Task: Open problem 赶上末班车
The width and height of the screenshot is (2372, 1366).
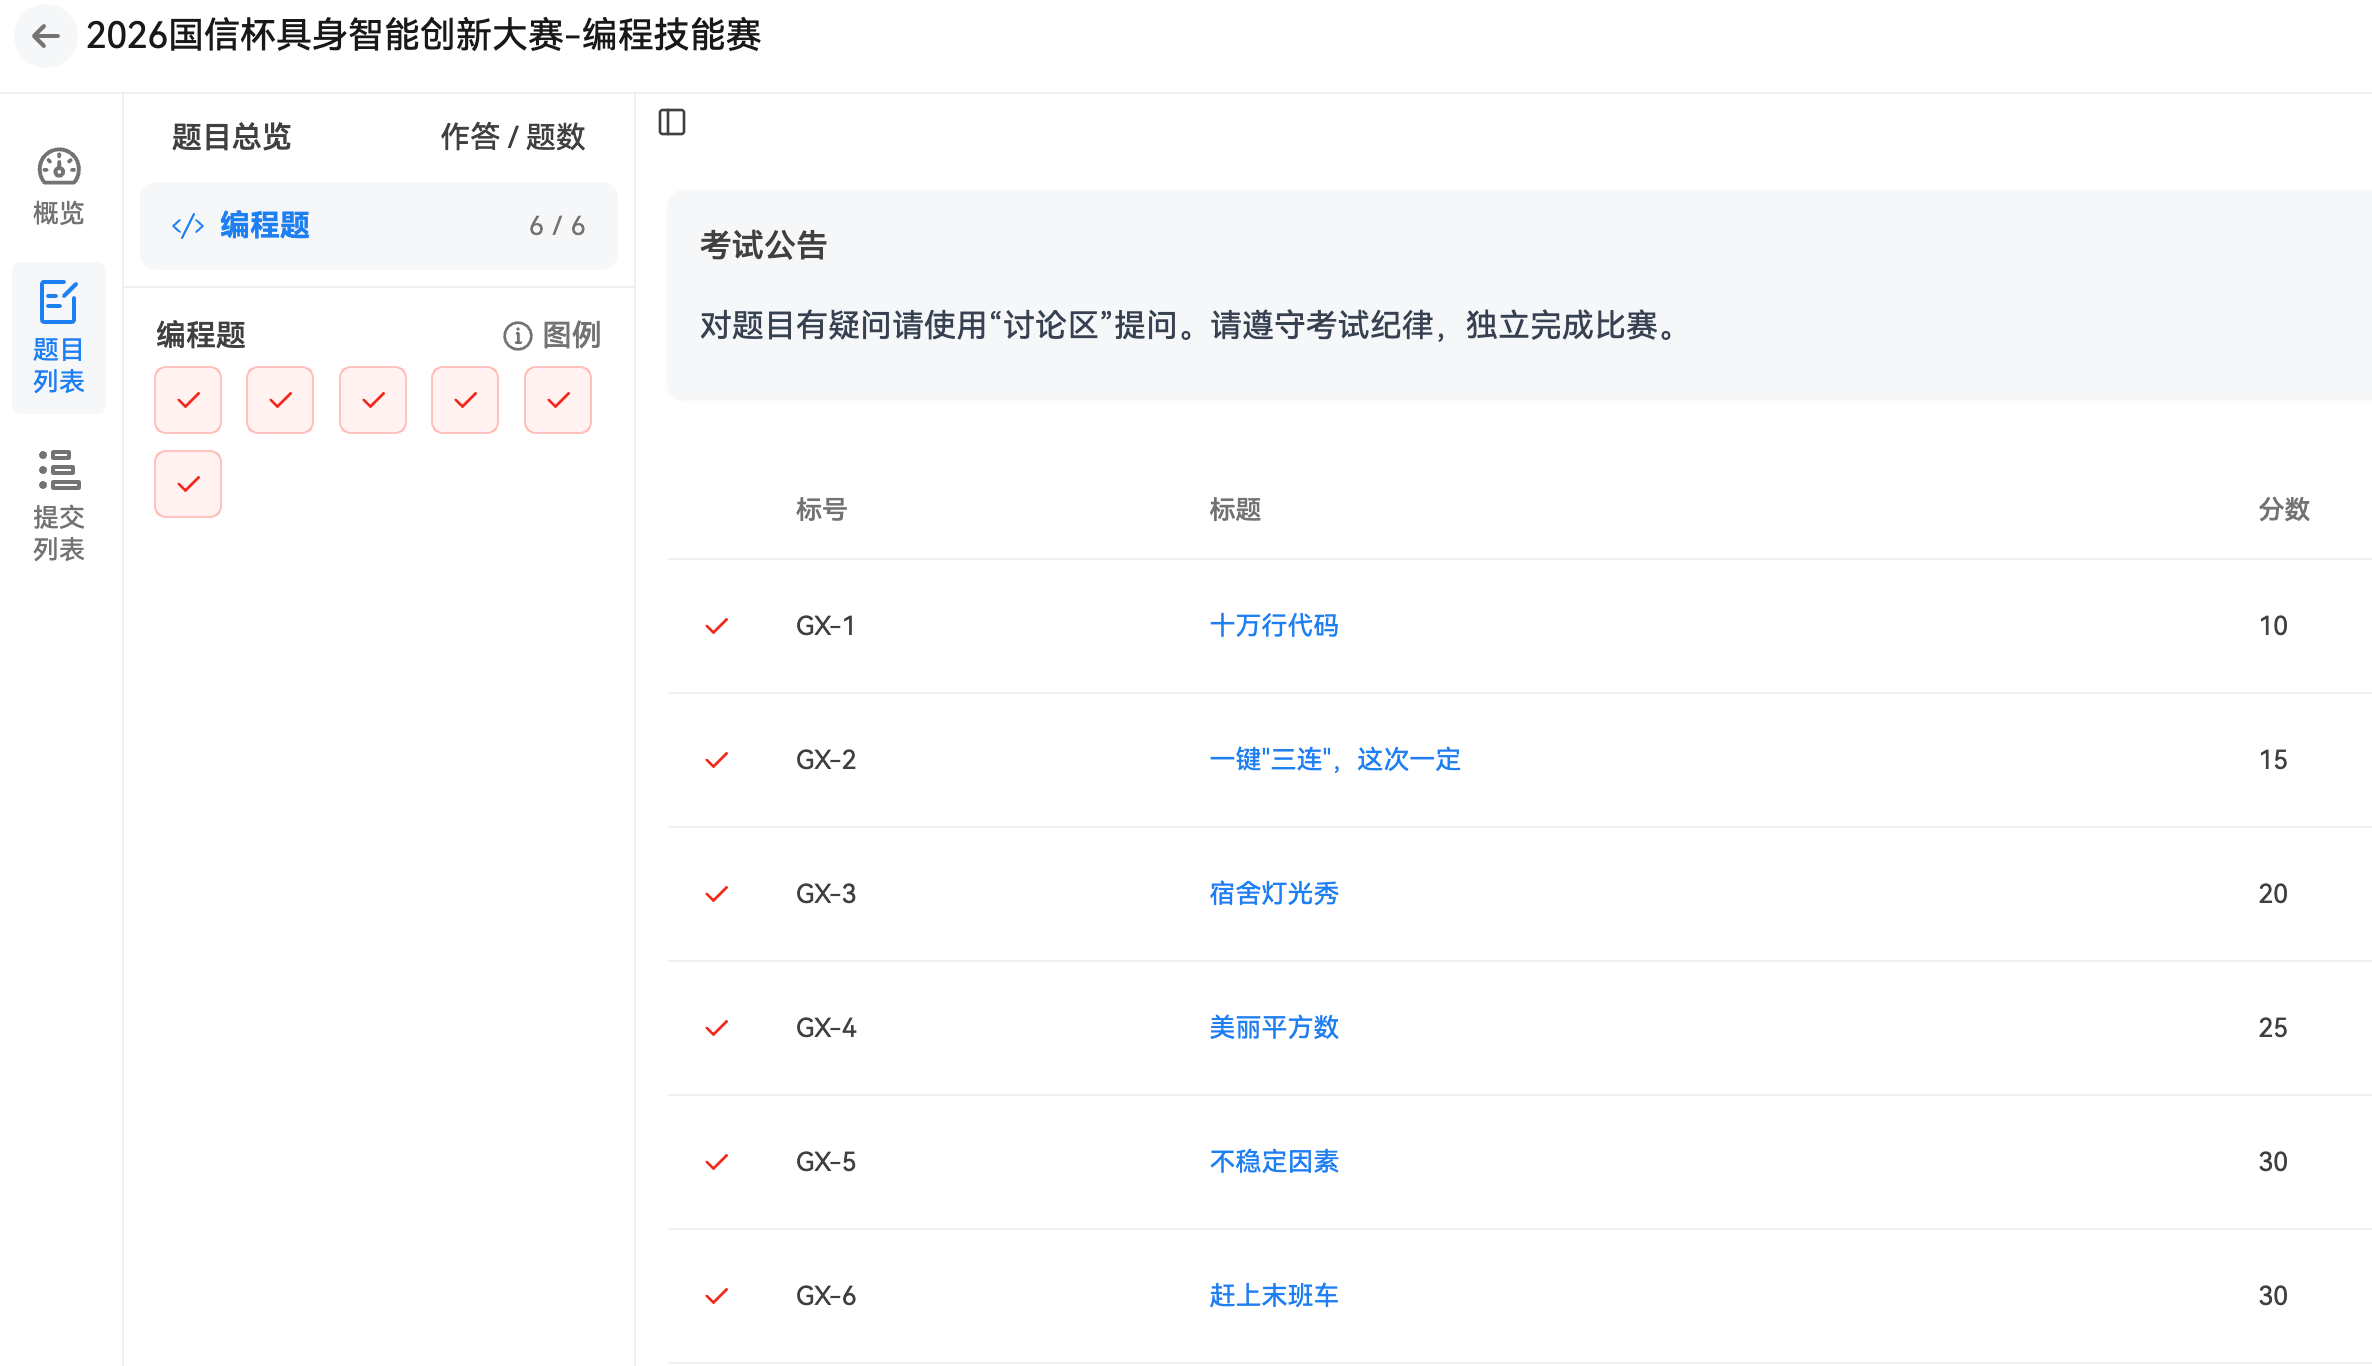Action: [x=1274, y=1296]
